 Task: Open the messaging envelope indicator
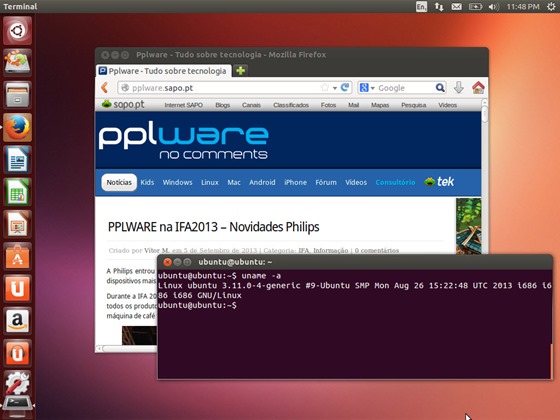456,6
